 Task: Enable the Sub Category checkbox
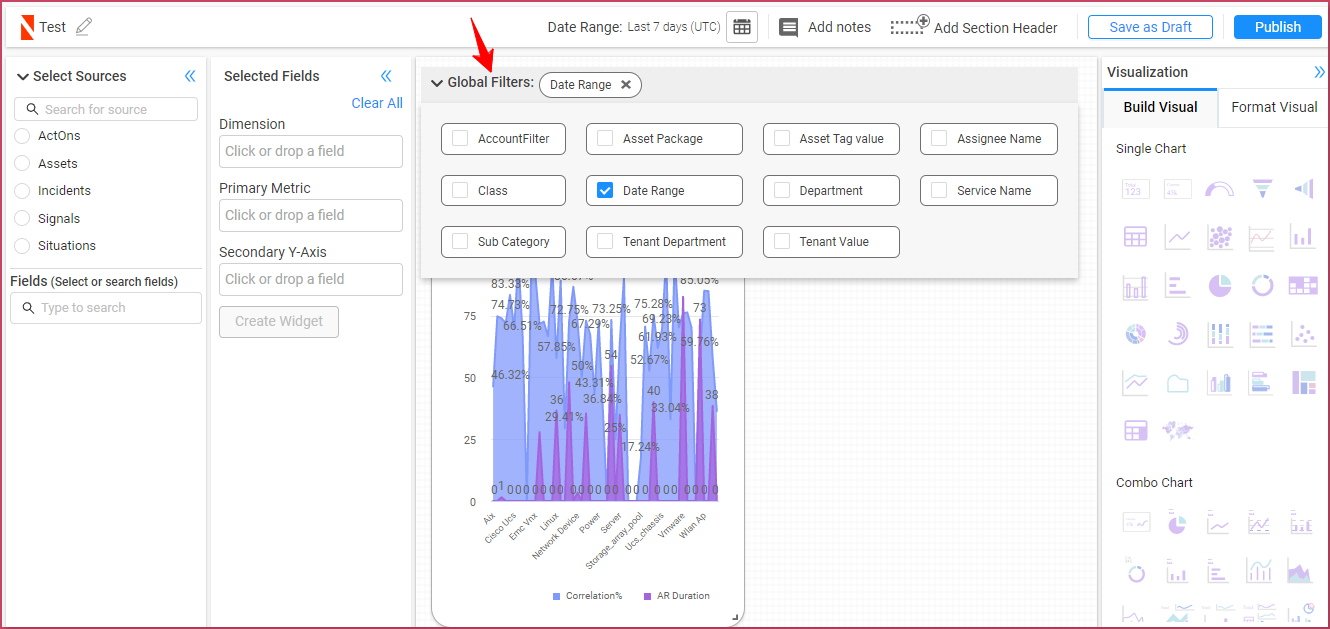click(460, 241)
